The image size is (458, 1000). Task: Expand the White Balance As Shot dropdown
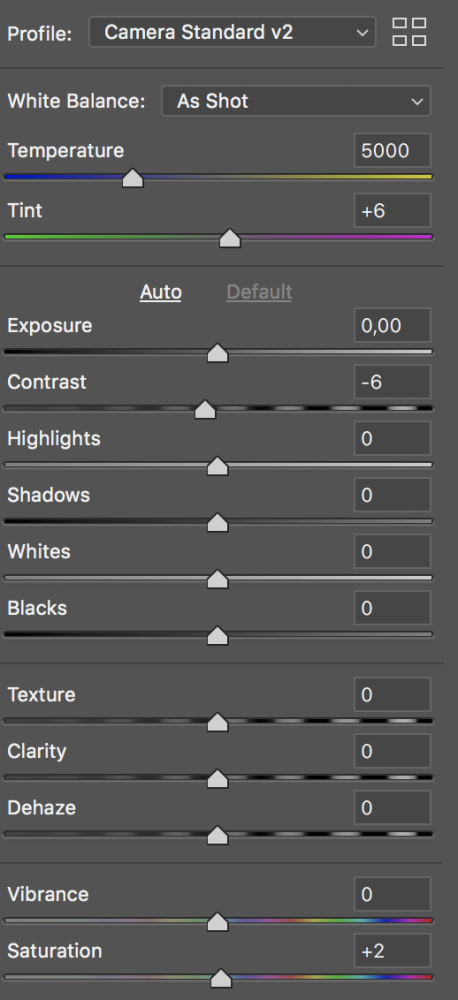click(x=296, y=101)
